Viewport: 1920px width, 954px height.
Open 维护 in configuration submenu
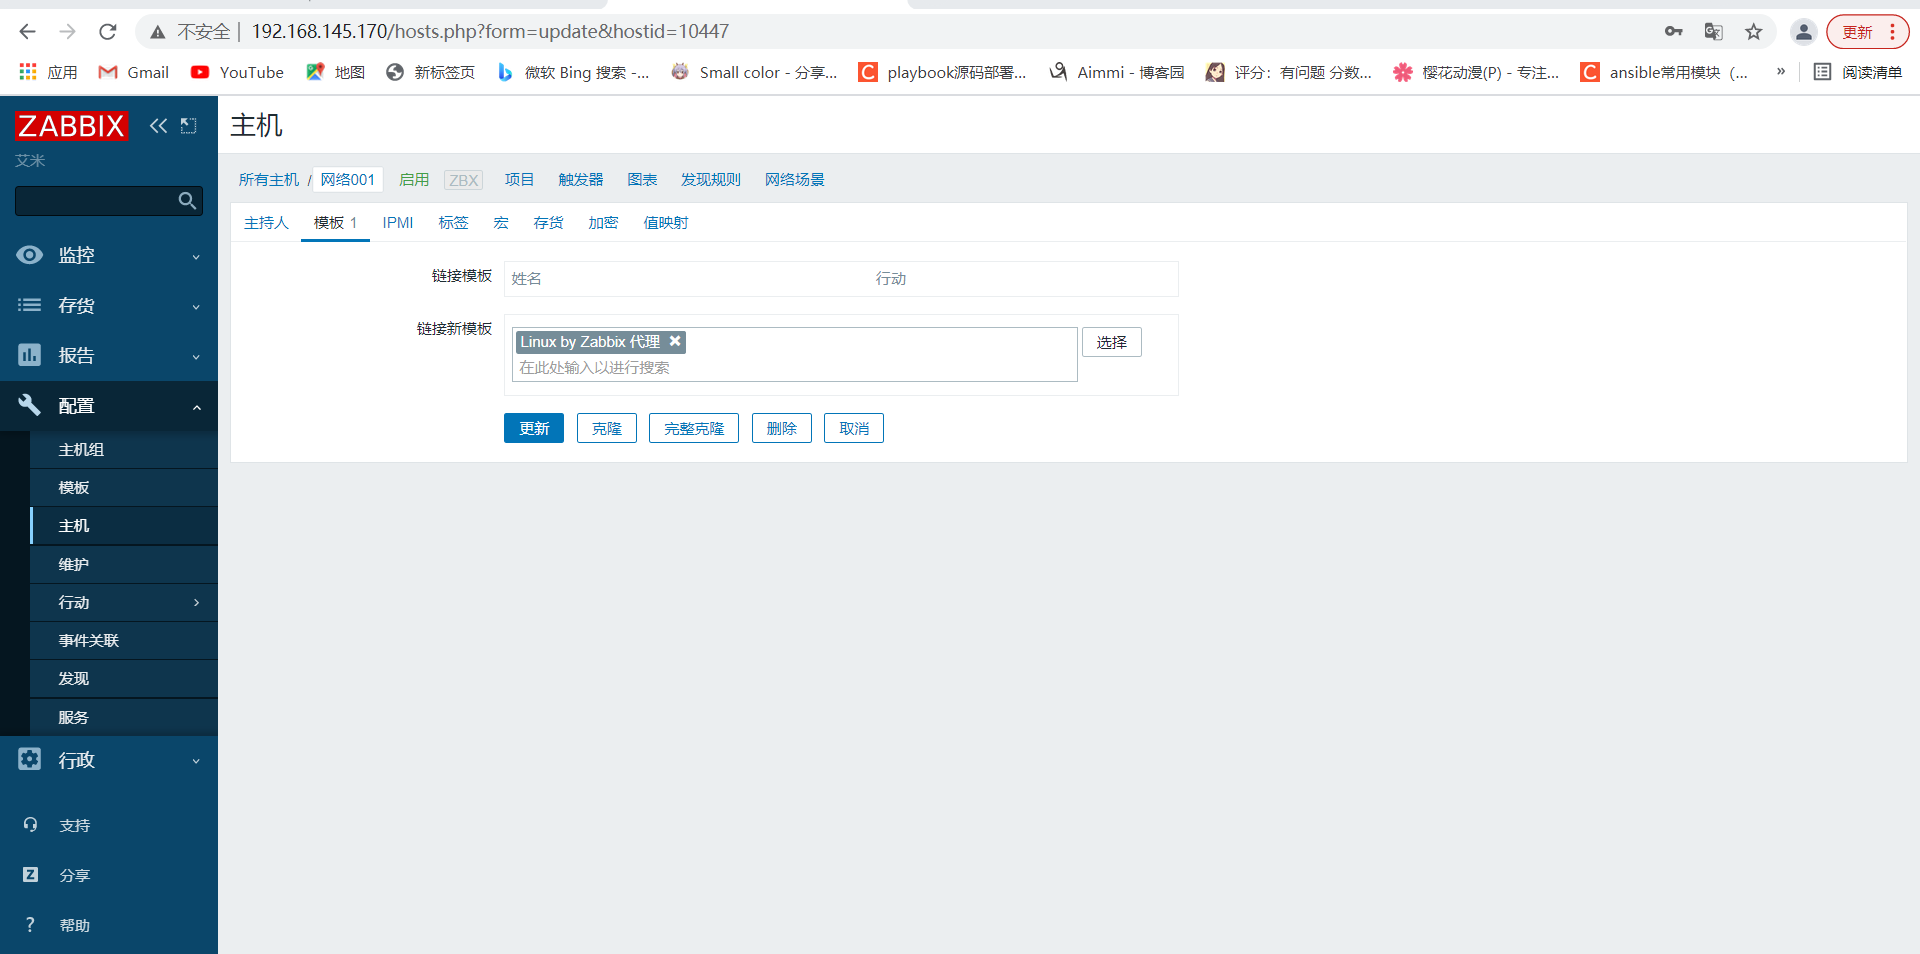(x=74, y=564)
